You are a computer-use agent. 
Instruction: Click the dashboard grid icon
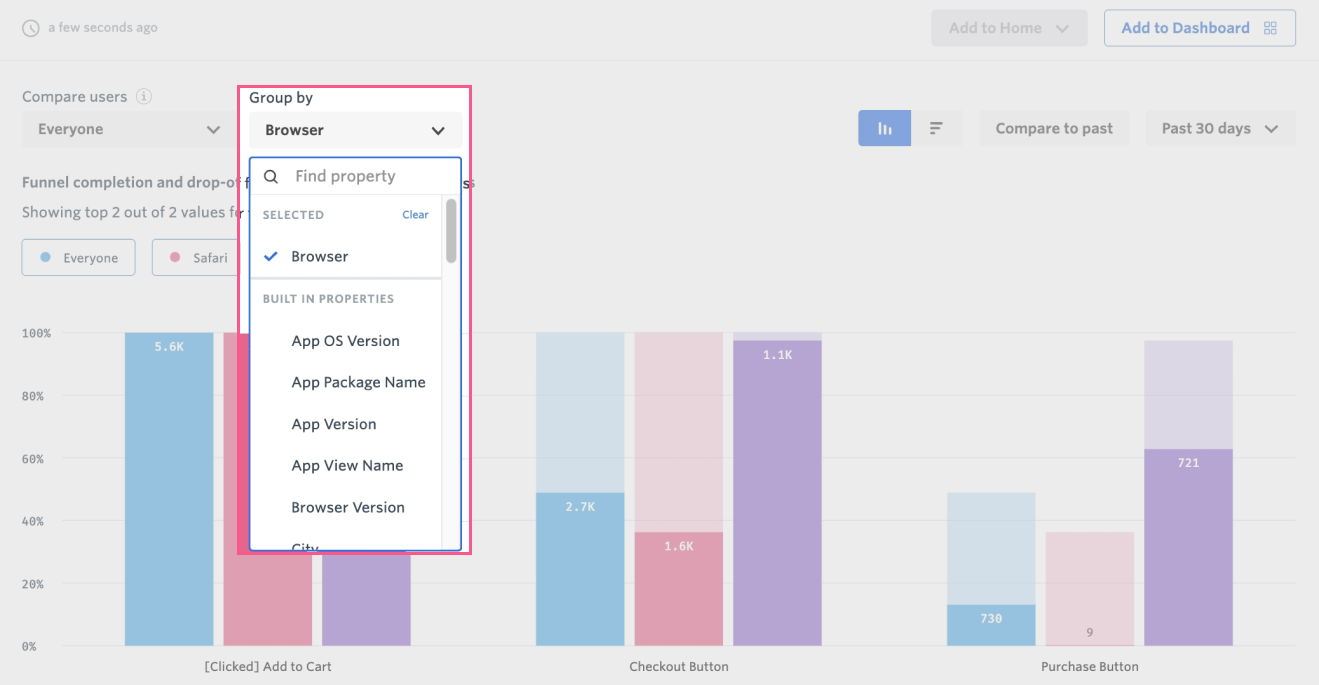click(1270, 28)
